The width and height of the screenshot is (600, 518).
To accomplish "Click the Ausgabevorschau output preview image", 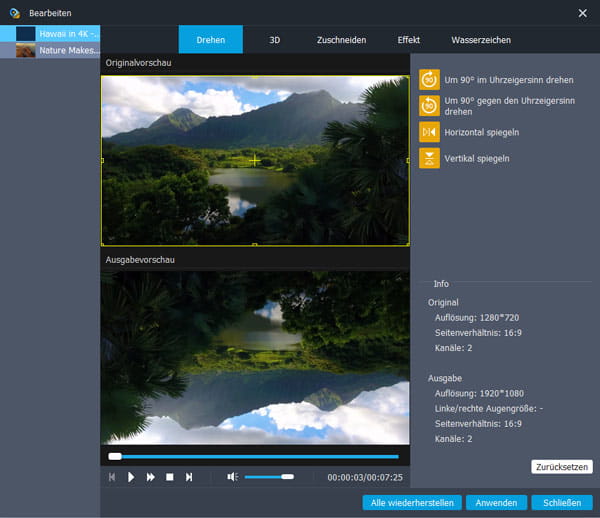I will [255, 358].
